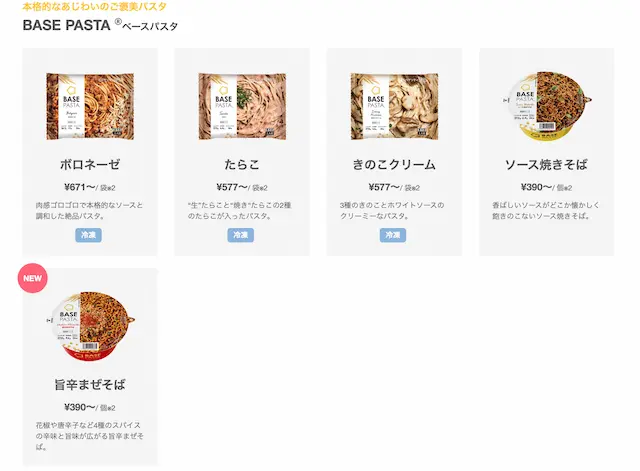
Task: Click the ¥390〜 price of ソース焼きそば
Action: coord(535,187)
